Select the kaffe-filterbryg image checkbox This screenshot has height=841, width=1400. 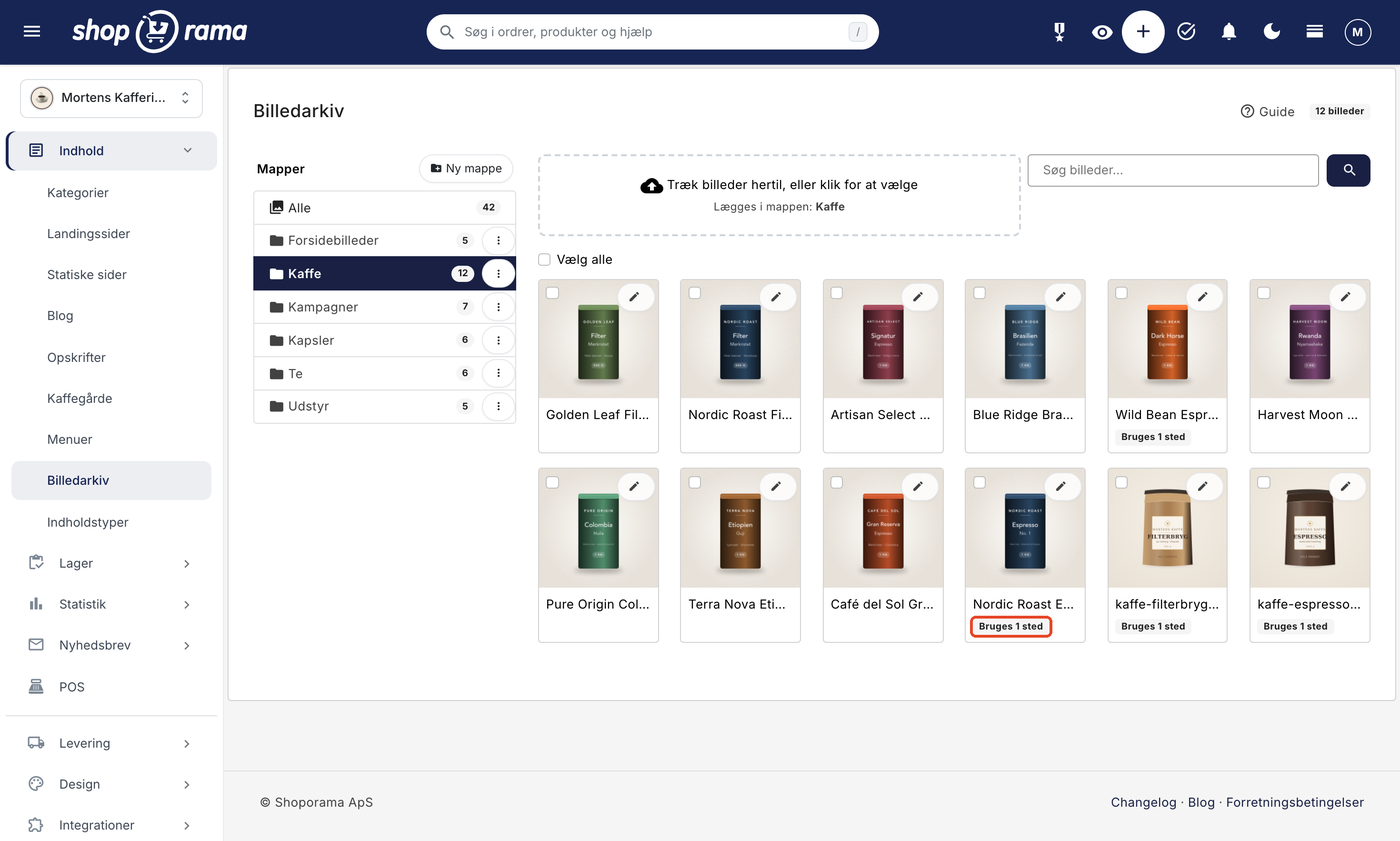click(x=1122, y=482)
